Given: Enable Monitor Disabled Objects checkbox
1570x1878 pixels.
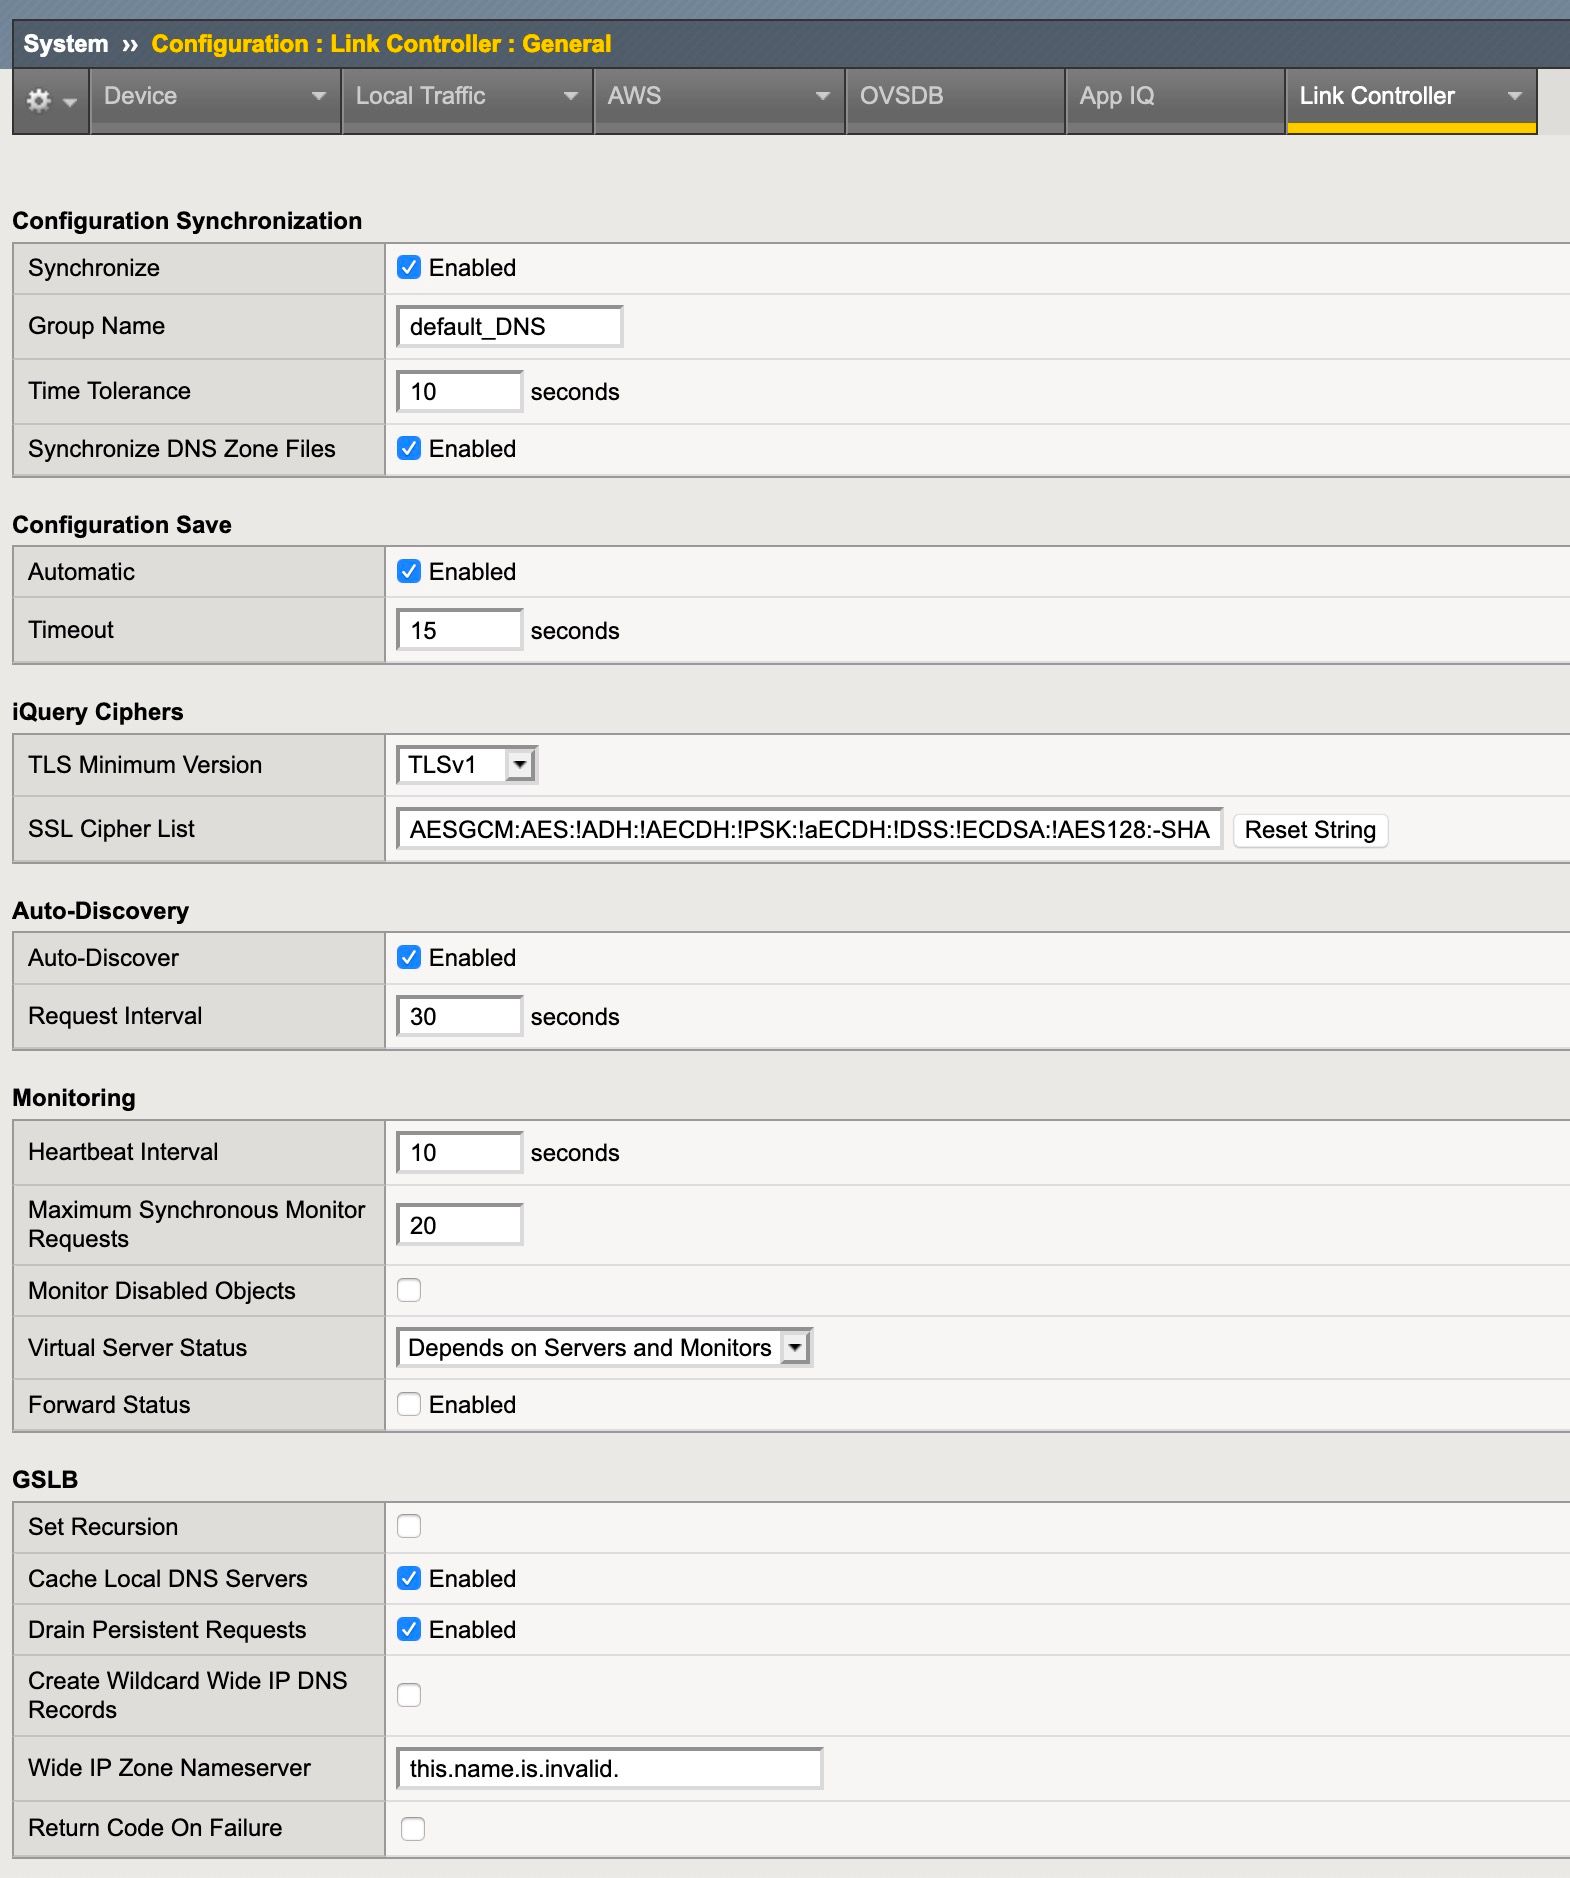Looking at the screenshot, I should pos(409,1291).
